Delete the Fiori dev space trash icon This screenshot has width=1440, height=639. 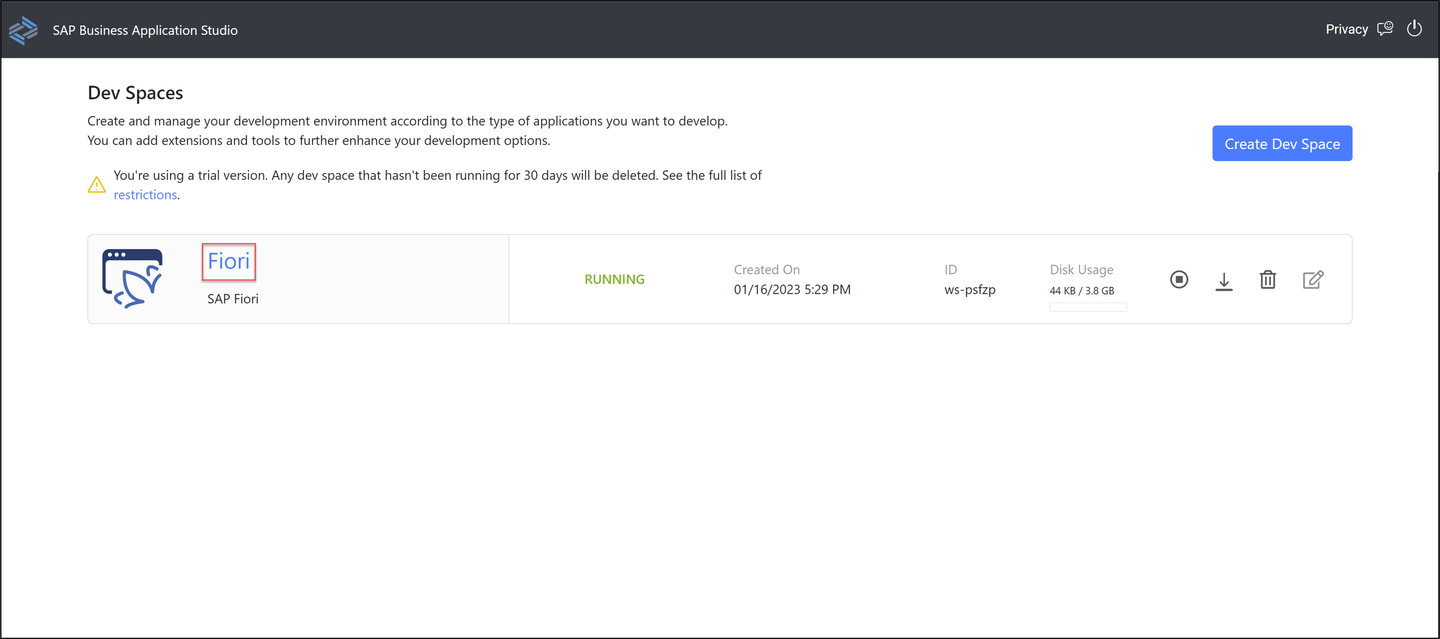pyautogui.click(x=1268, y=280)
